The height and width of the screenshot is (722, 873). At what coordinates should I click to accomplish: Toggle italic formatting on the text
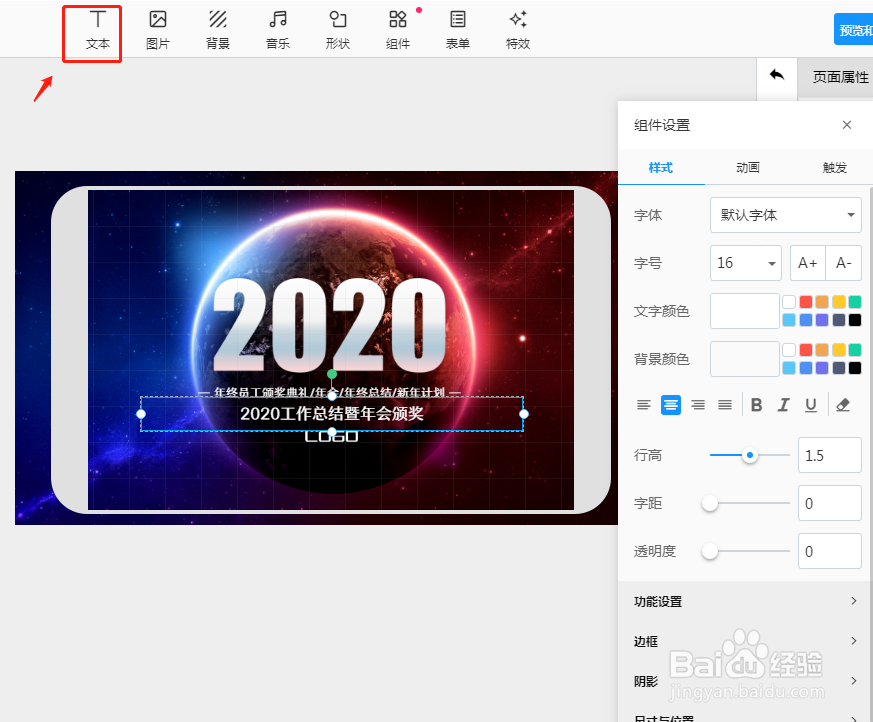tap(783, 404)
